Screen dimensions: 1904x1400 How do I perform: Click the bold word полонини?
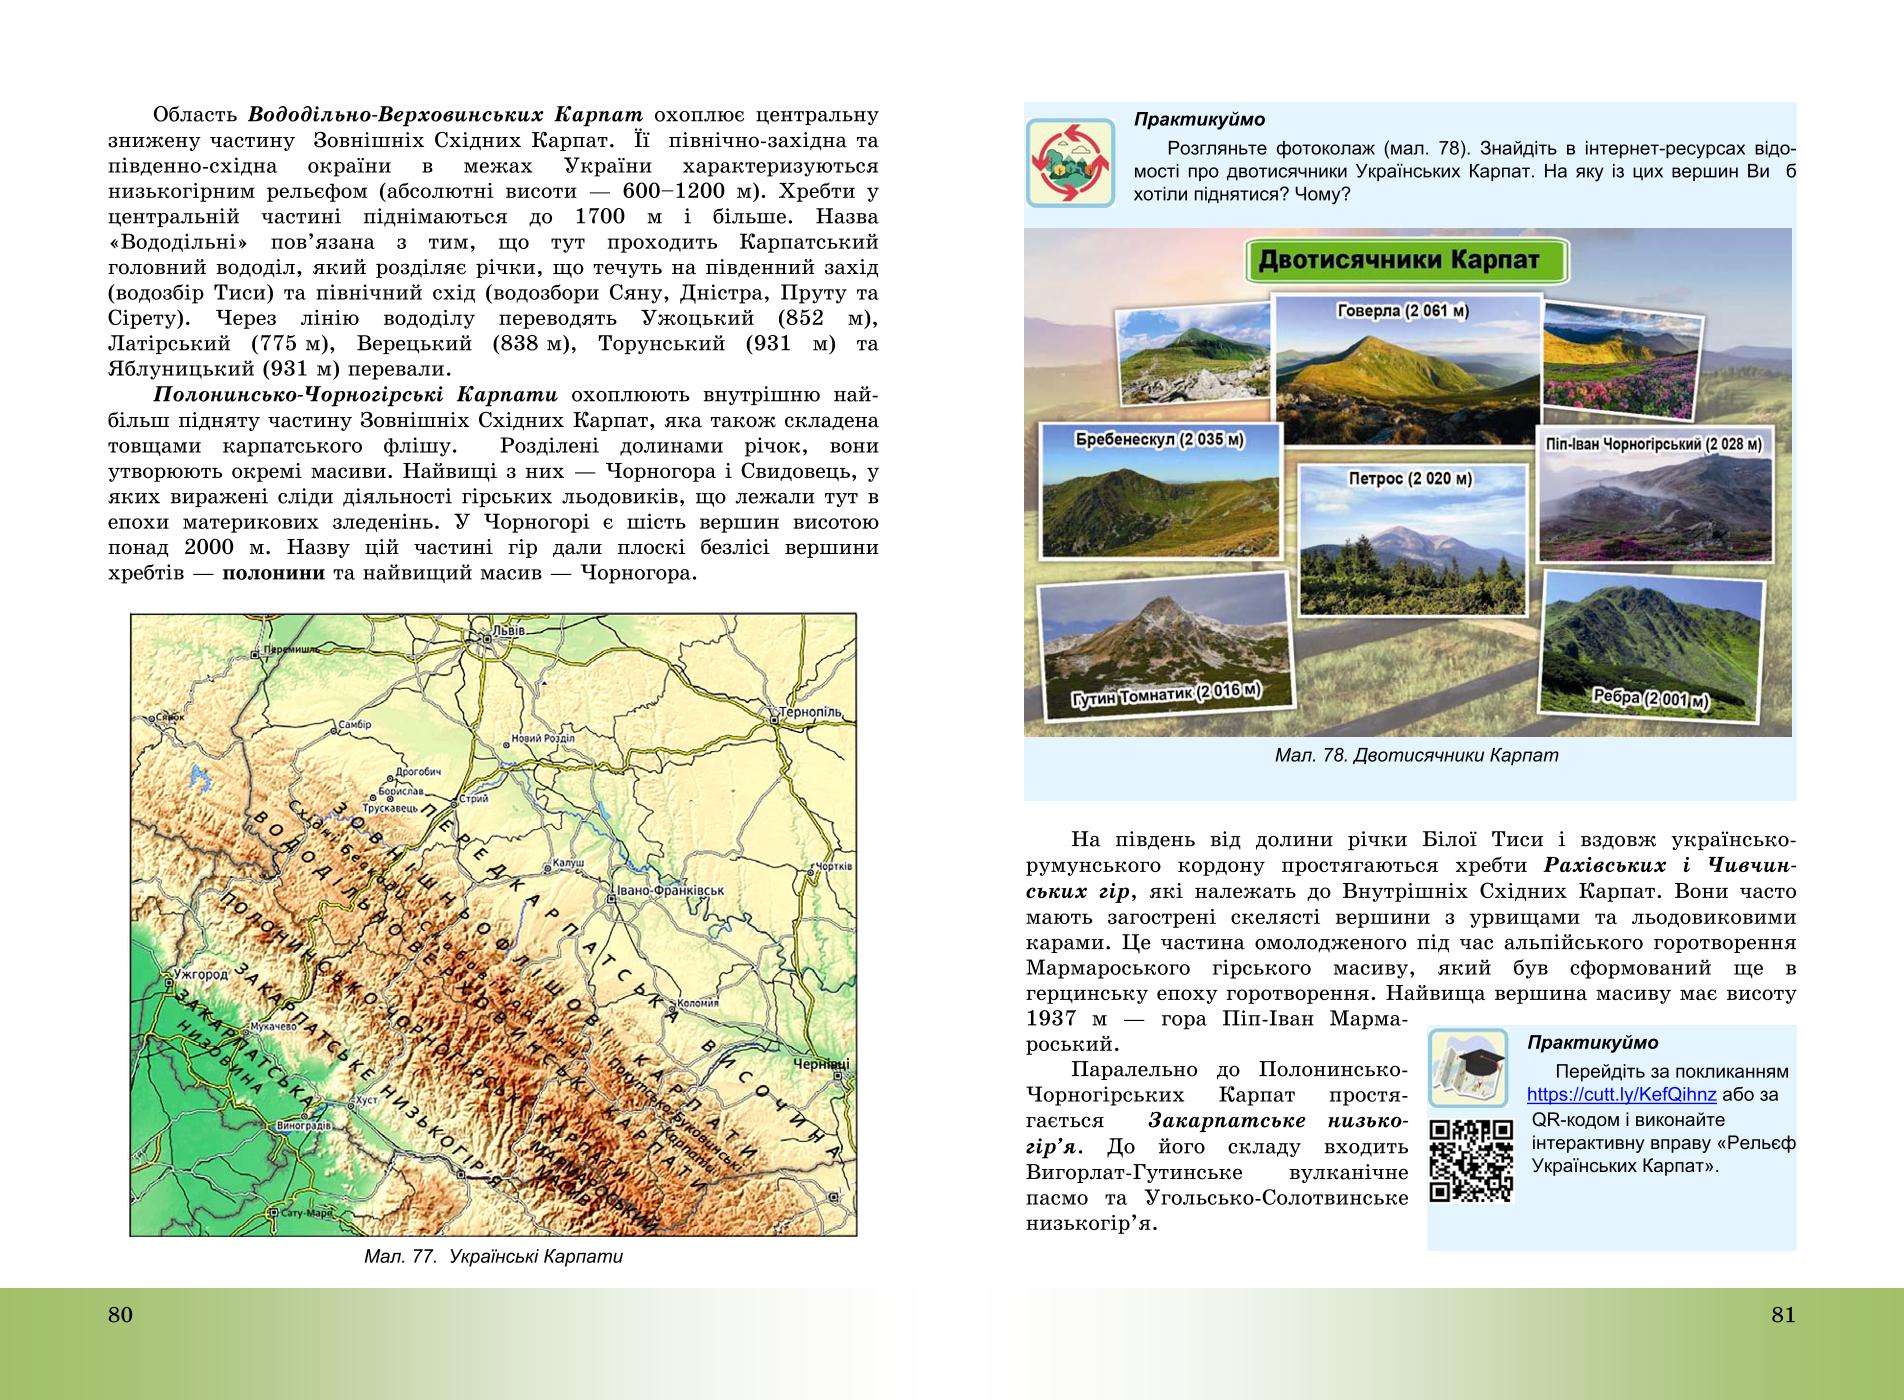coord(274,573)
